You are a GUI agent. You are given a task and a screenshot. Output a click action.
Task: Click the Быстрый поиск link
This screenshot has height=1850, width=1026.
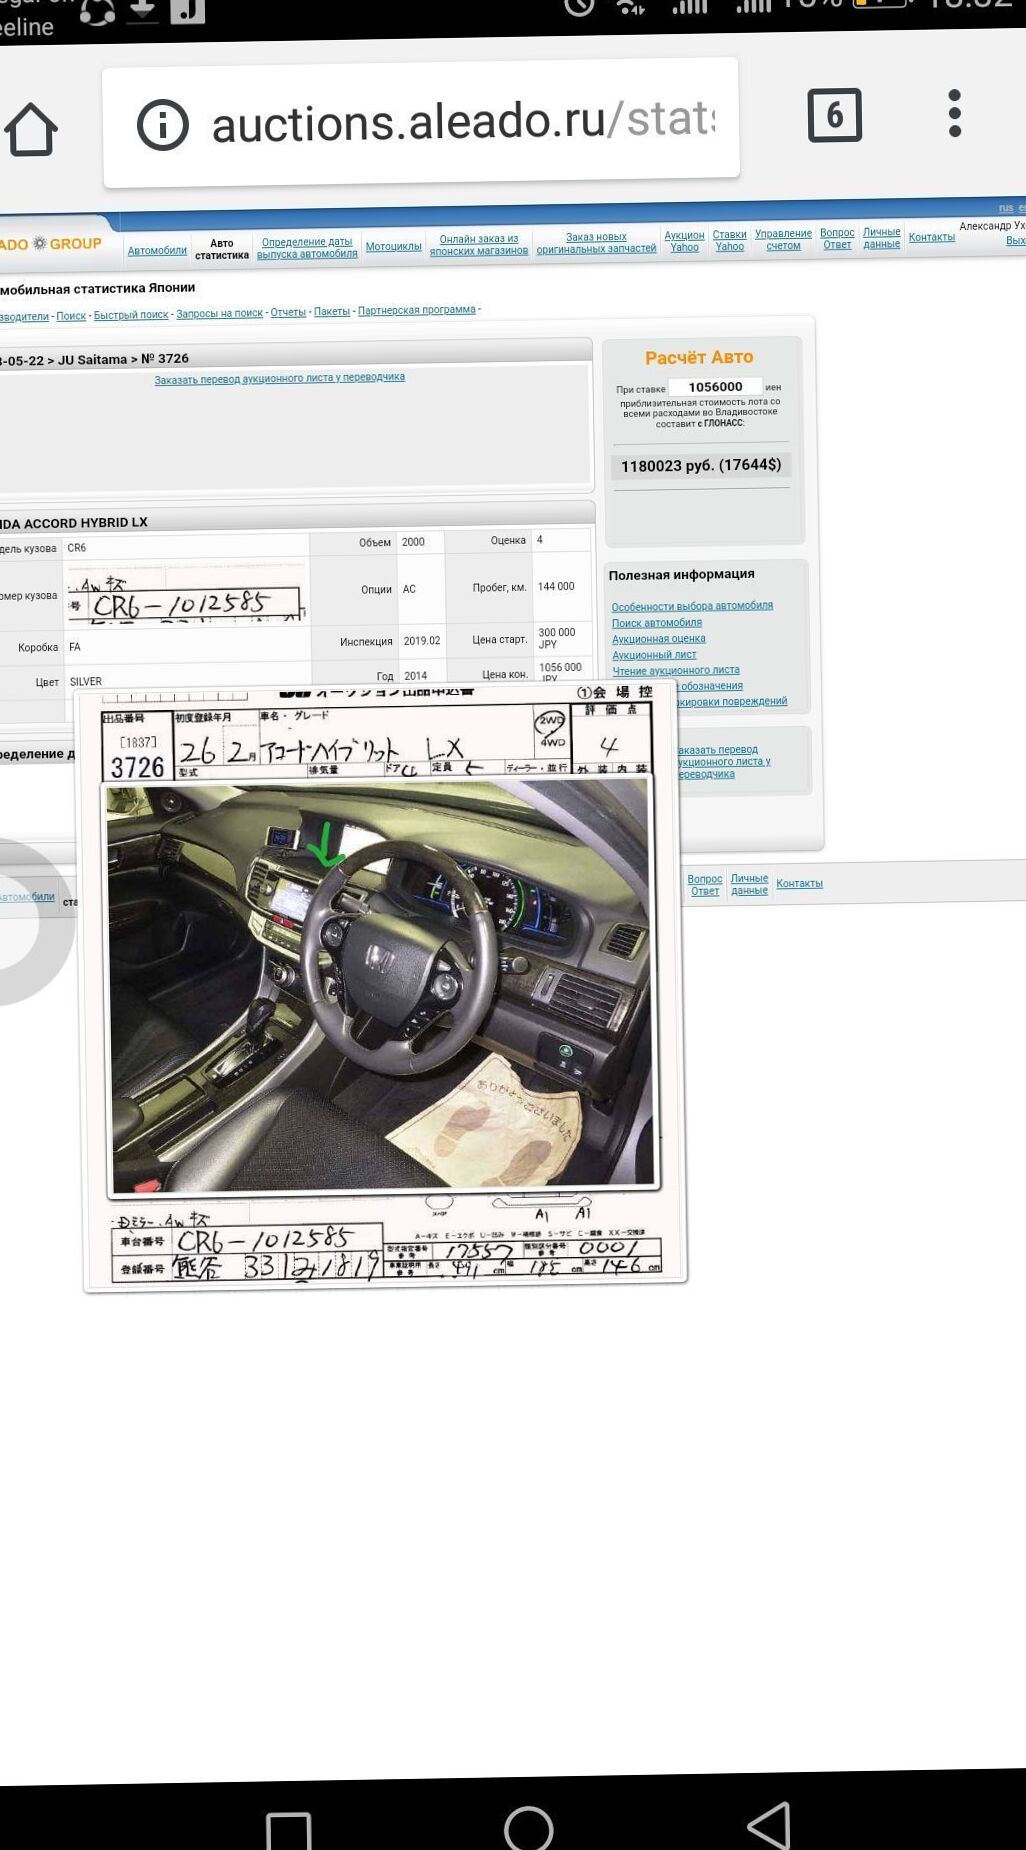pos(131,314)
